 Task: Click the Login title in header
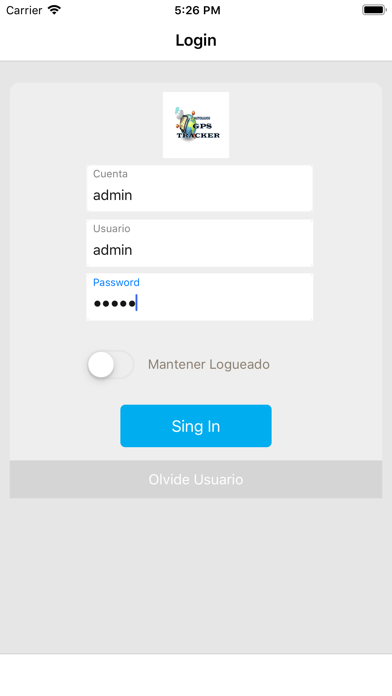[196, 40]
